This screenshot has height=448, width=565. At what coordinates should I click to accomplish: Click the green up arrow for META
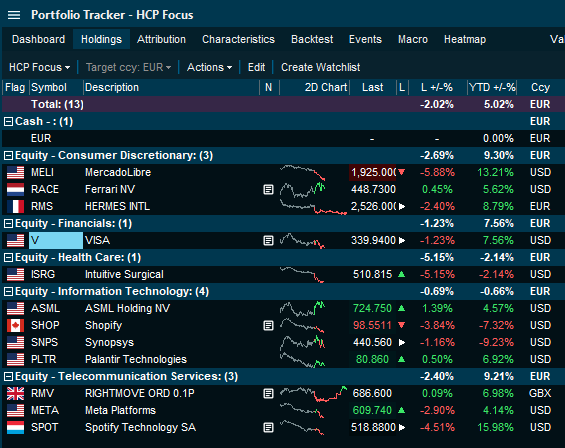tap(401, 410)
